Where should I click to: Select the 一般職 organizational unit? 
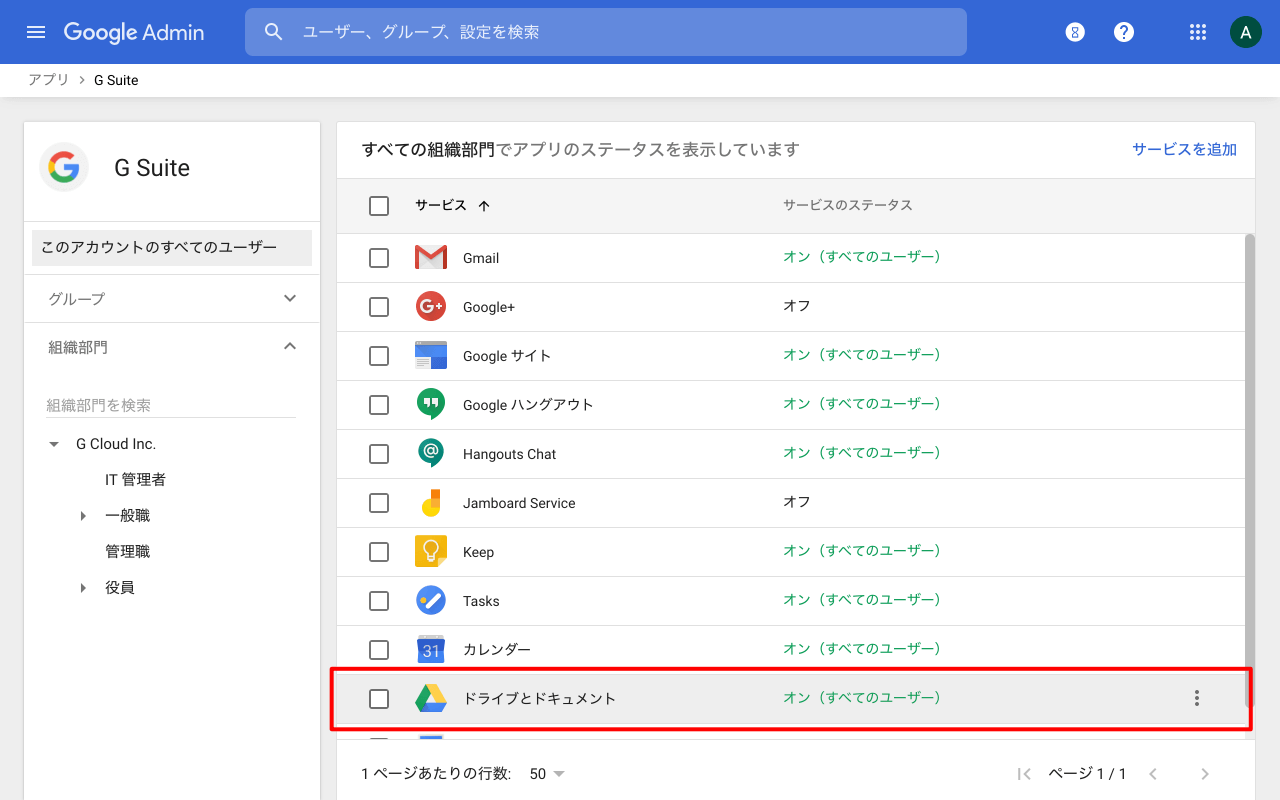tap(127, 516)
